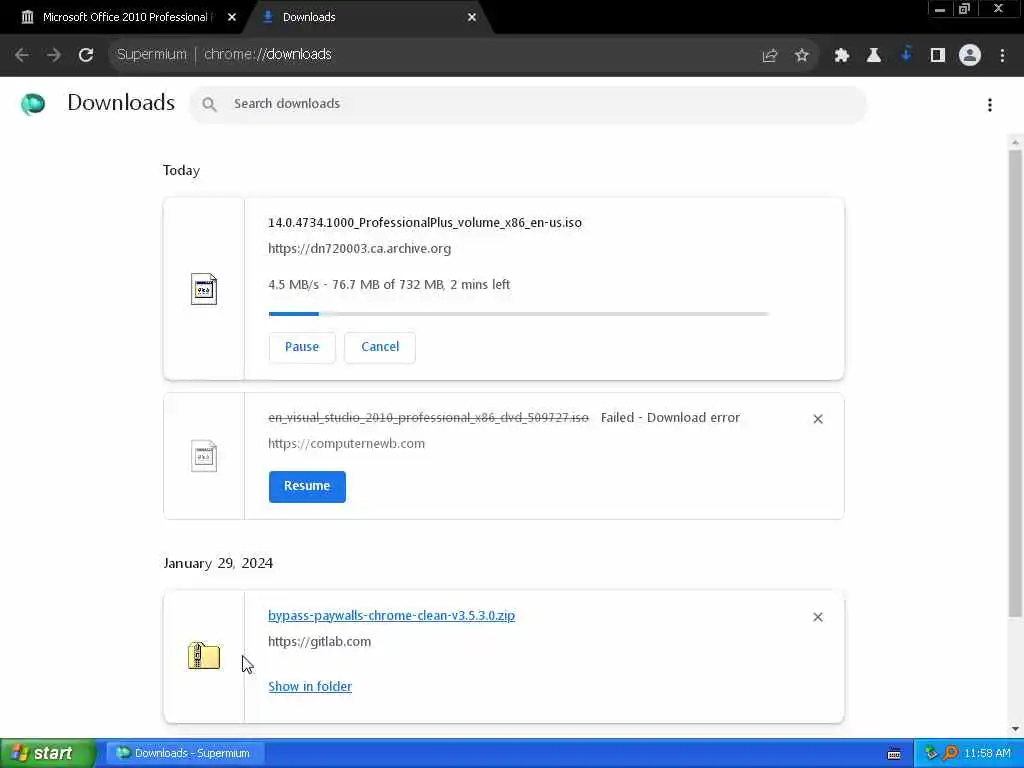The width and height of the screenshot is (1024, 768).
Task: Remove the Visual Studio entry from list
Action: (x=818, y=419)
